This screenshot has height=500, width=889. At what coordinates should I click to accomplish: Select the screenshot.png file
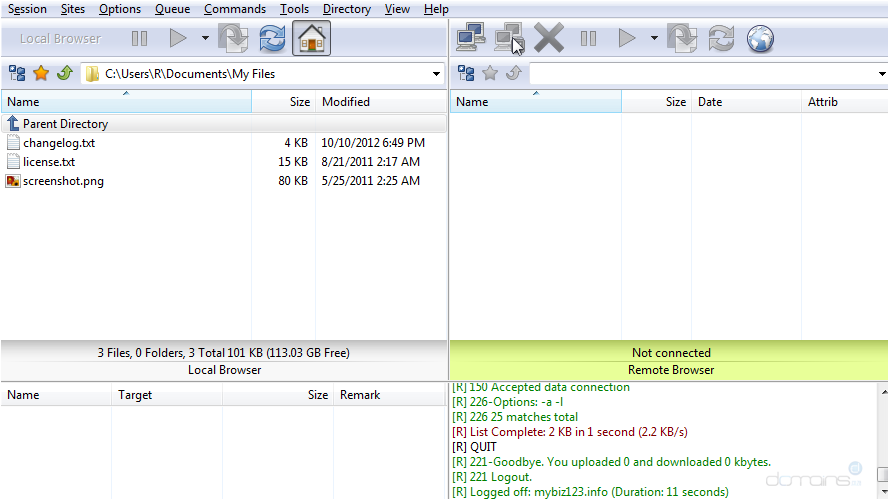point(63,181)
